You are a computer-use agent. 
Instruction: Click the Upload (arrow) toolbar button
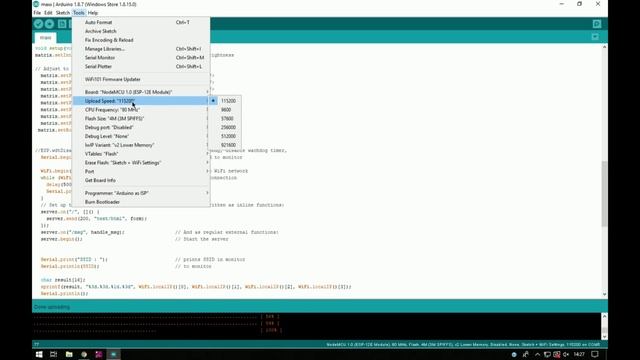click(49, 24)
